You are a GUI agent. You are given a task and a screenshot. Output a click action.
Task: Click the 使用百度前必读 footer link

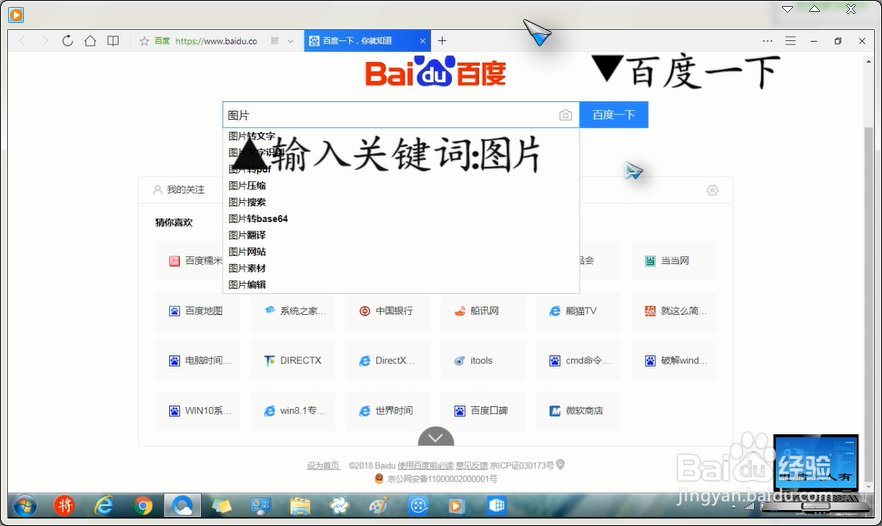tap(425, 465)
